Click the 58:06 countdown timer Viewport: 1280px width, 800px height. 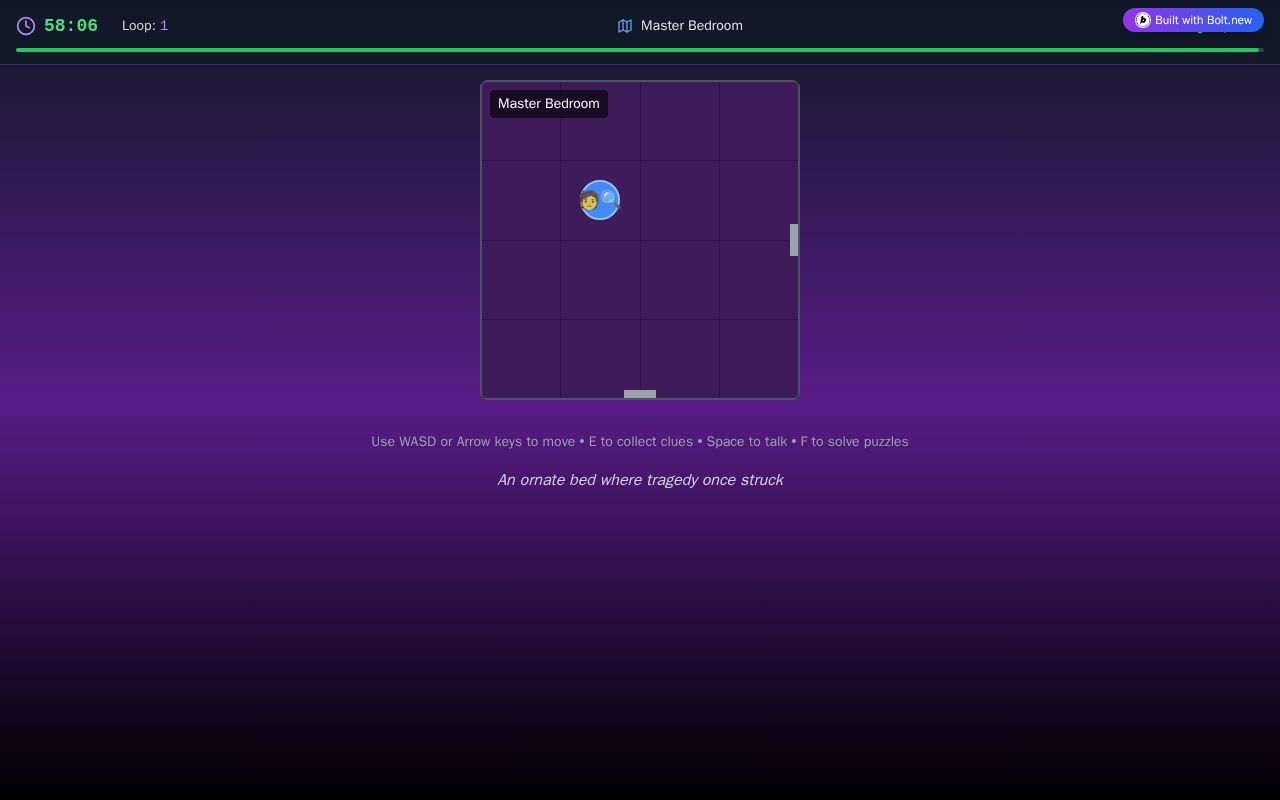pyautogui.click(x=71, y=26)
